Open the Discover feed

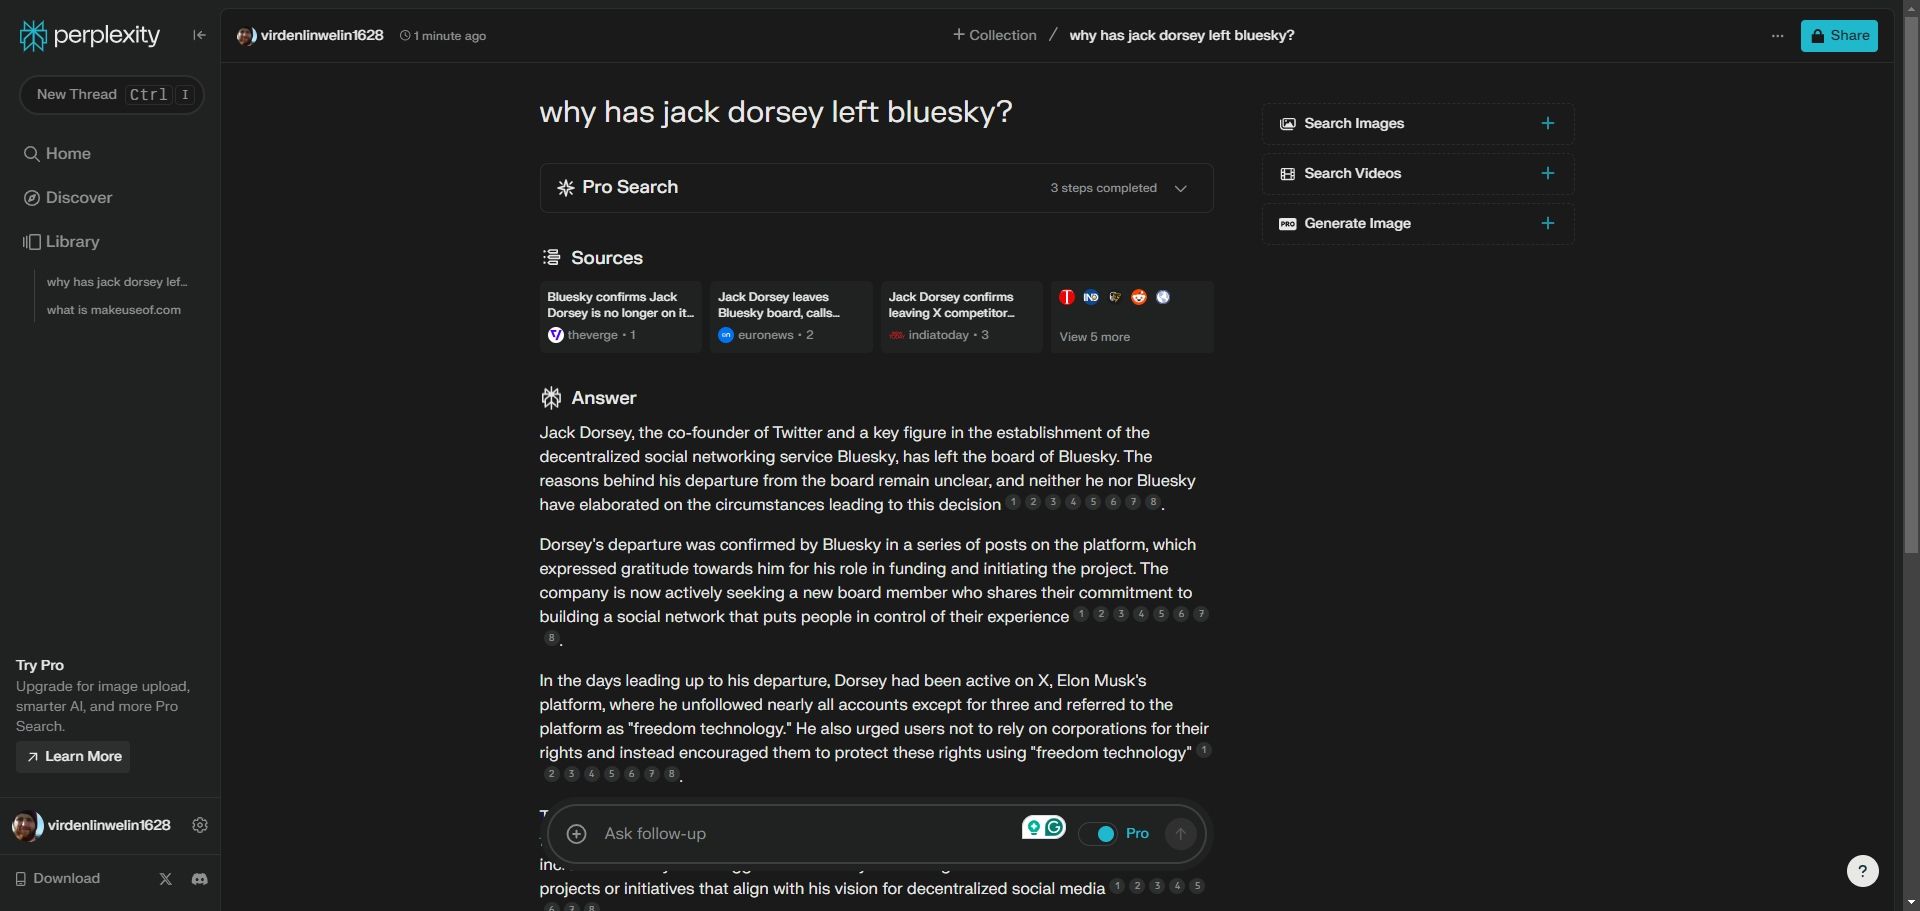pos(78,197)
